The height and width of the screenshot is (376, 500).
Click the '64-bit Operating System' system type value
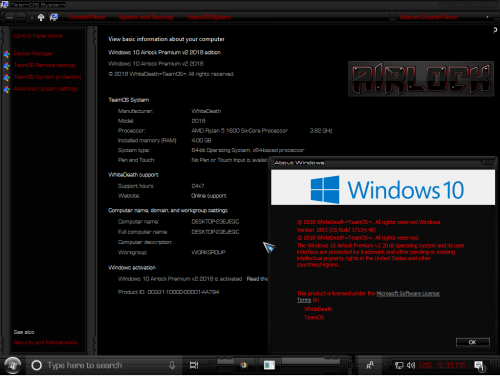point(248,150)
